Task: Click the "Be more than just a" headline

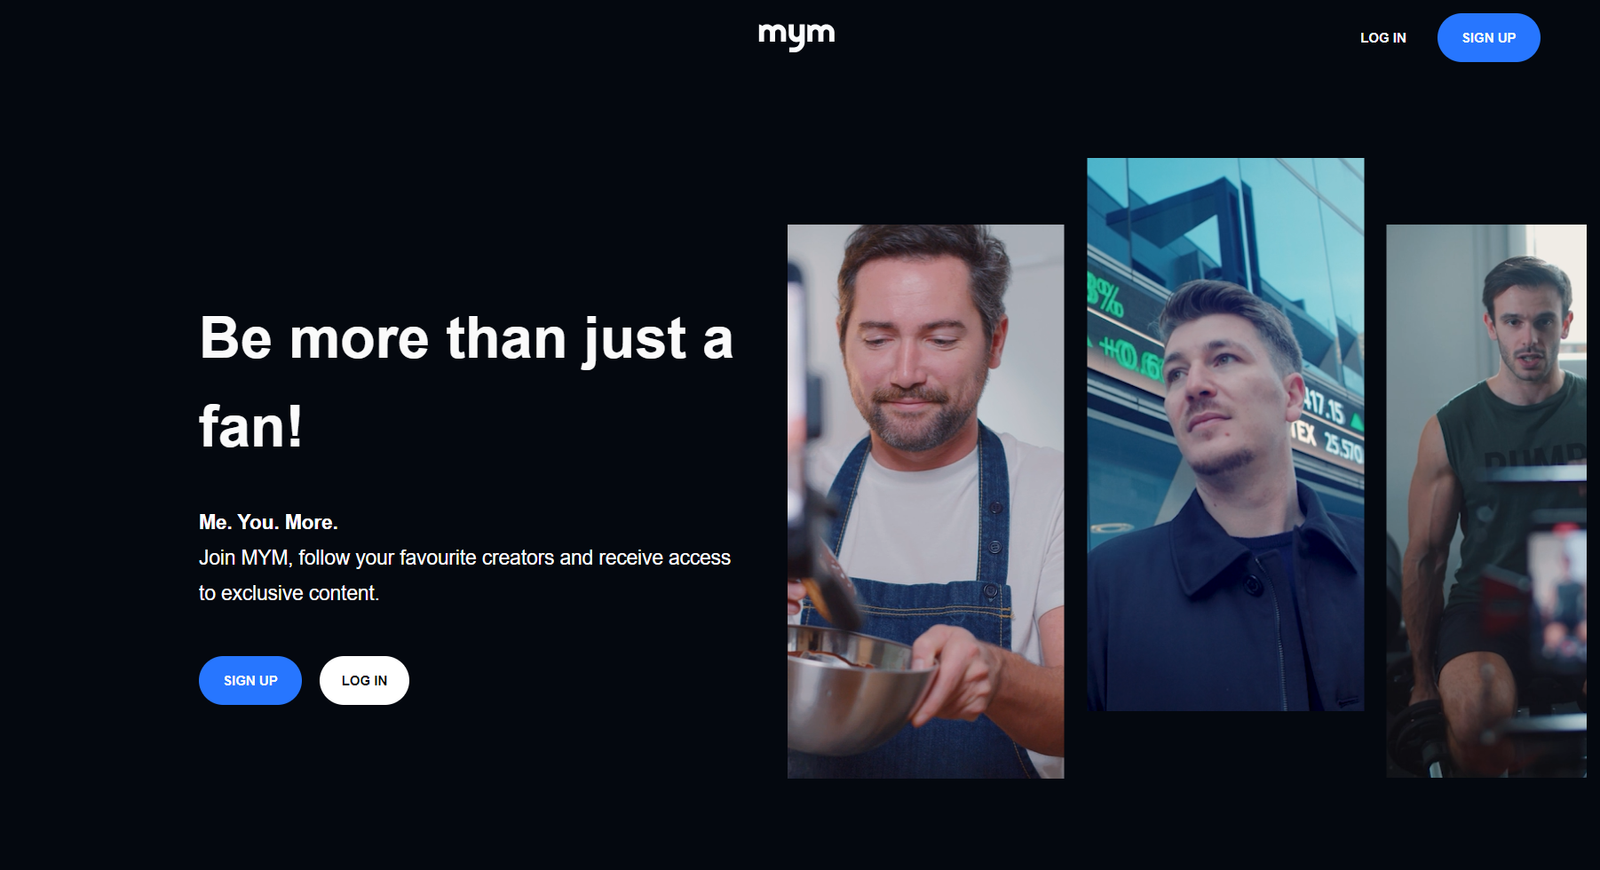Action: point(466,338)
